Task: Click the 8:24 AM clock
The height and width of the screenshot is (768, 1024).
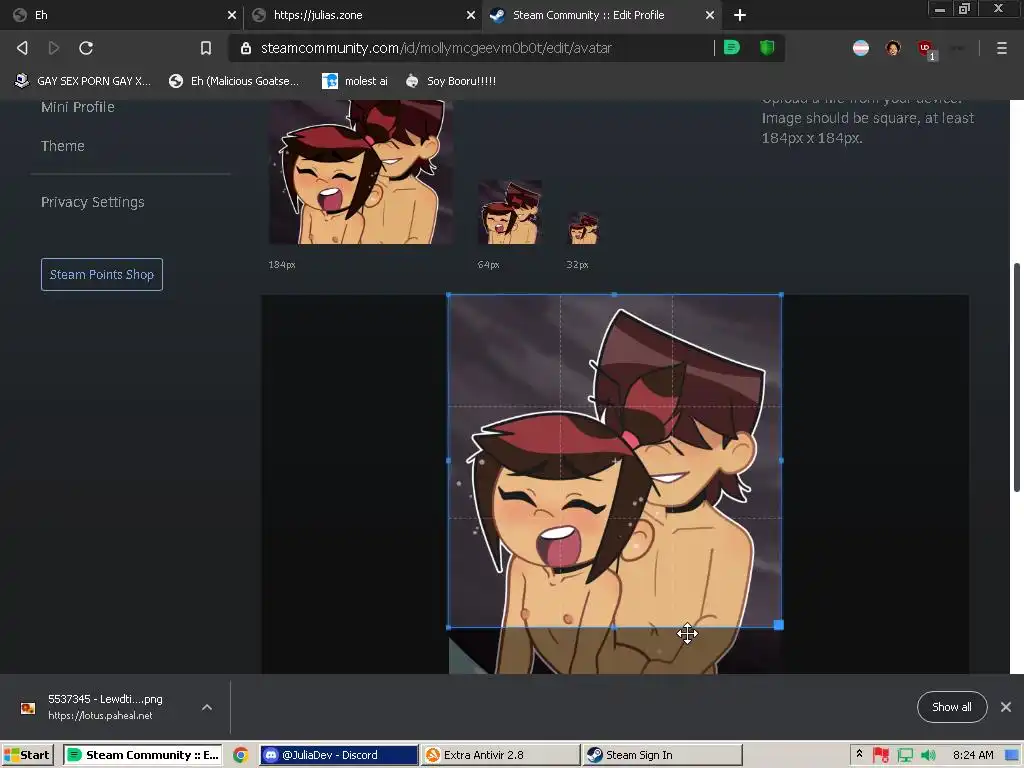Action: coord(973,755)
